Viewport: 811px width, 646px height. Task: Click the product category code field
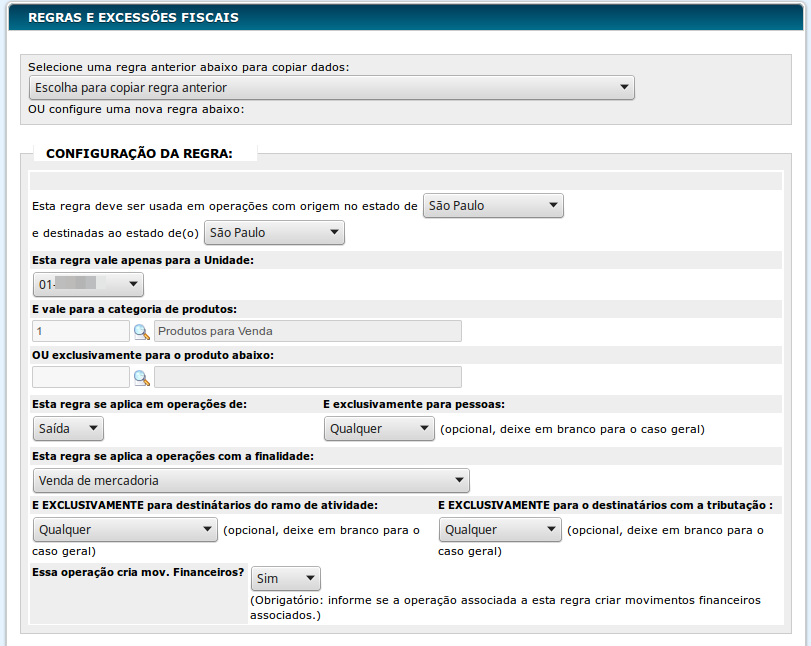point(80,331)
